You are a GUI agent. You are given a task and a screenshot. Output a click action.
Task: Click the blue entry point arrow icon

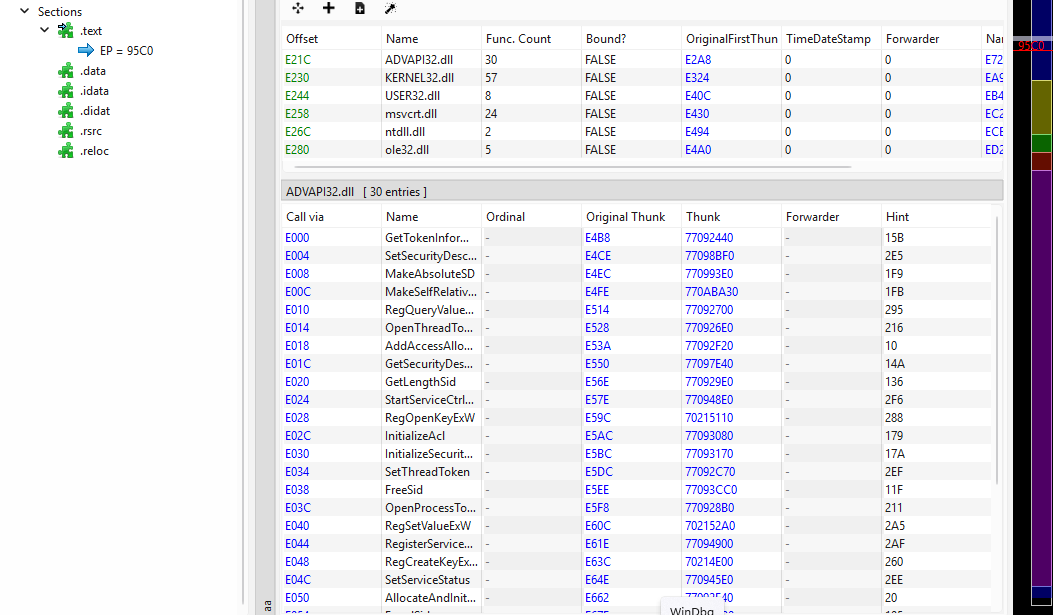tap(86, 50)
